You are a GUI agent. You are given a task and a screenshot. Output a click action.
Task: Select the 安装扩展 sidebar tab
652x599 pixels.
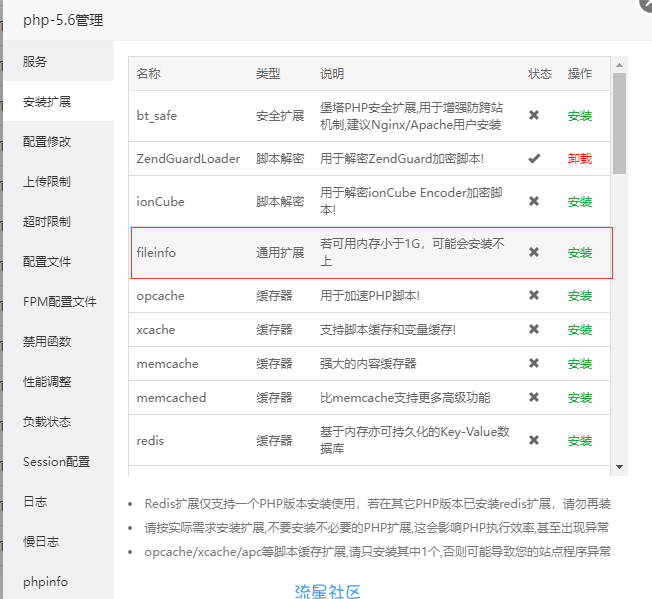(x=58, y=101)
